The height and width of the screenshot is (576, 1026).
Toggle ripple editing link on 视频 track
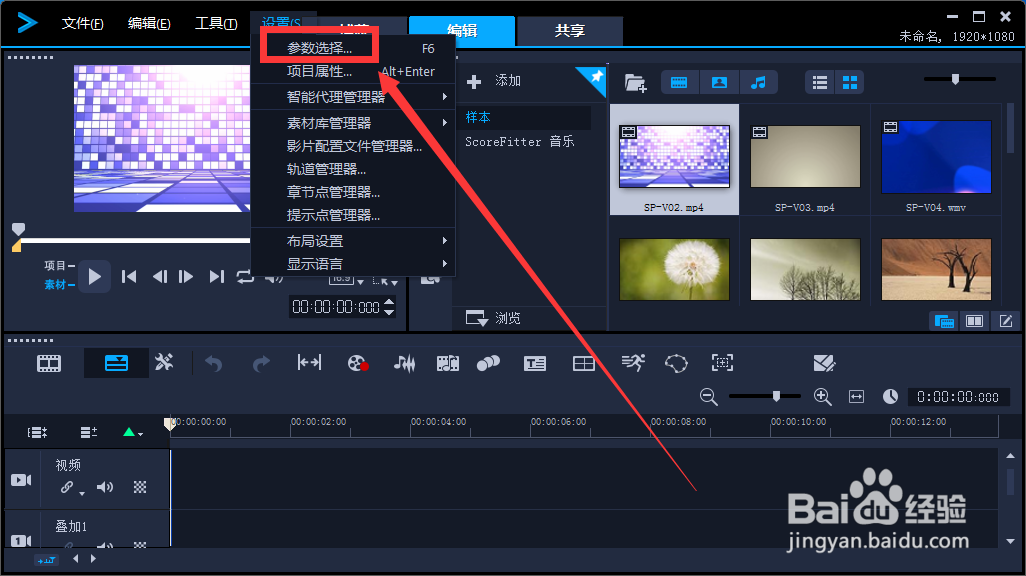tap(67, 487)
